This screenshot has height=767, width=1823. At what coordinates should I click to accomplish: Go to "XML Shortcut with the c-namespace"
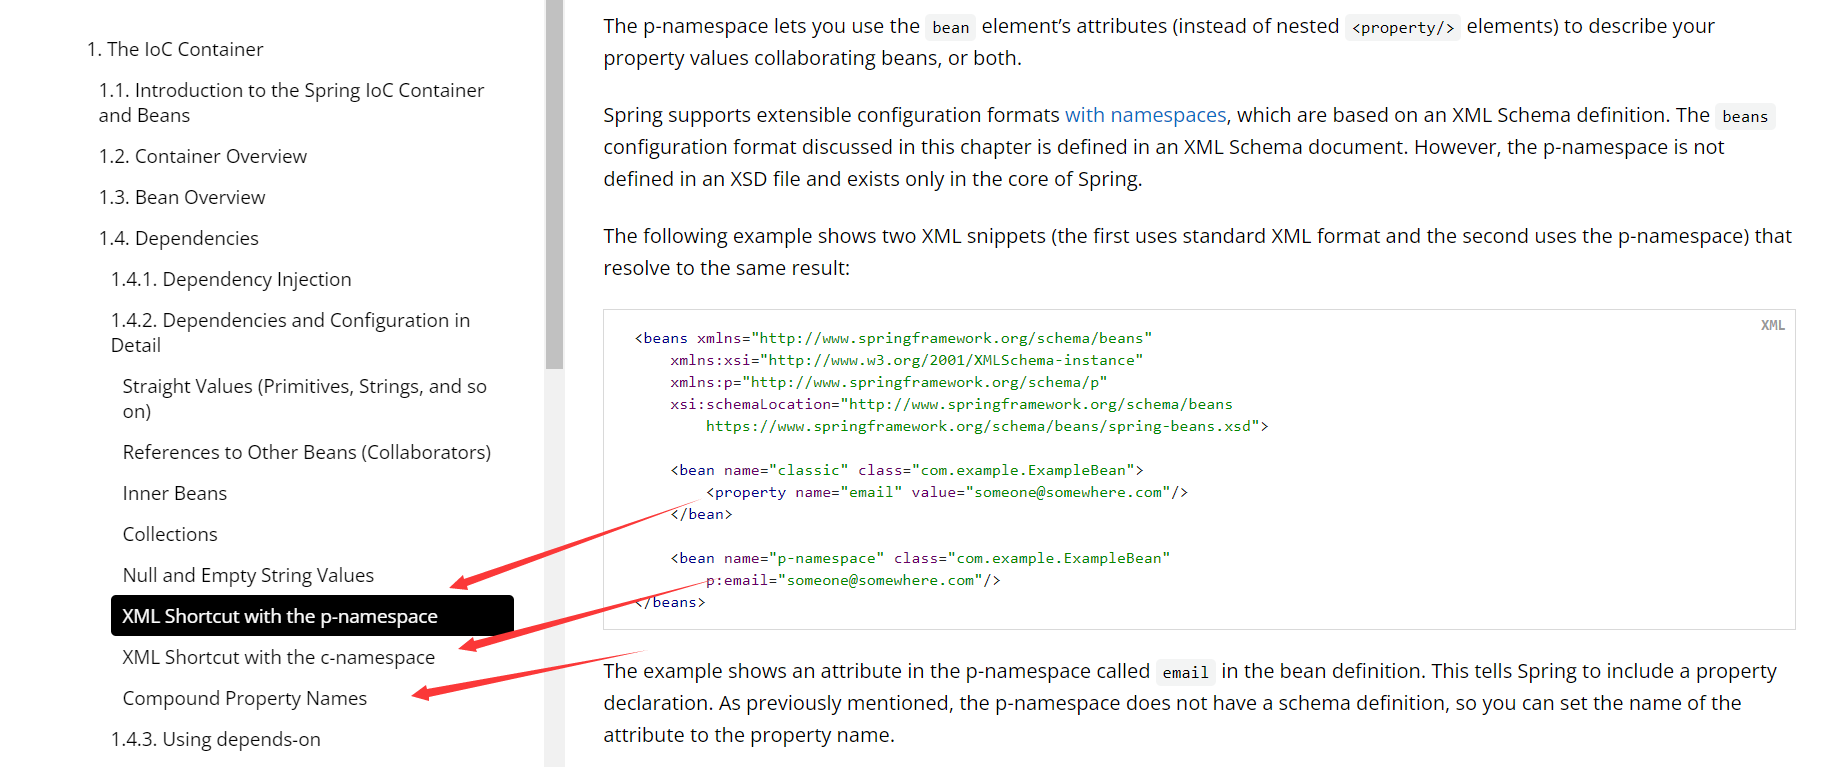tap(278, 657)
